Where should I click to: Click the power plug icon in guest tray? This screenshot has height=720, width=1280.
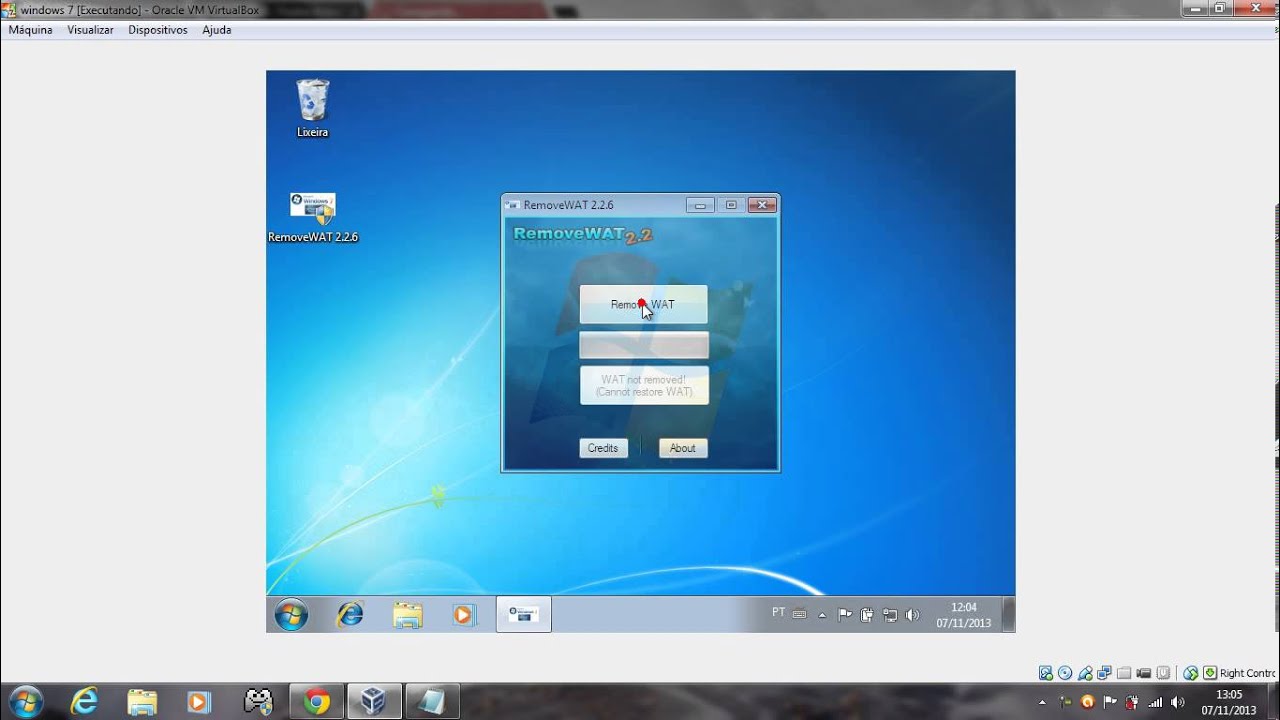click(x=867, y=615)
